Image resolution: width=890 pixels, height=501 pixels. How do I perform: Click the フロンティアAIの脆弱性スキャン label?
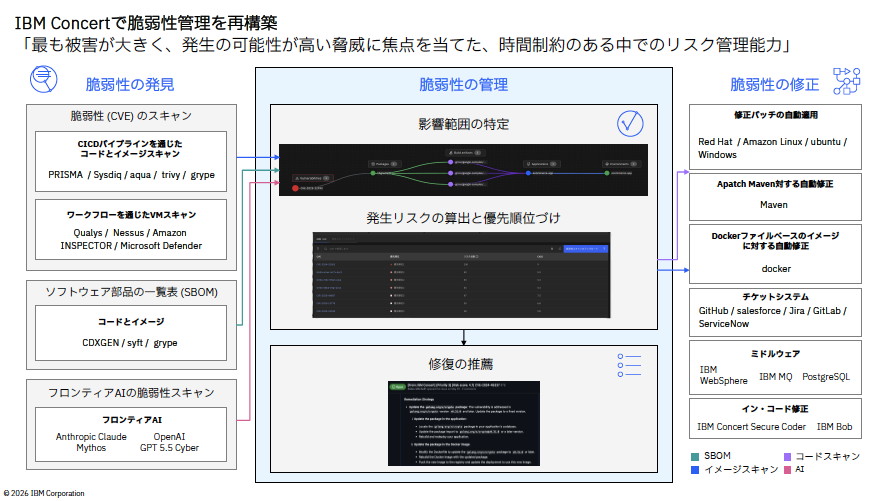click(131, 393)
